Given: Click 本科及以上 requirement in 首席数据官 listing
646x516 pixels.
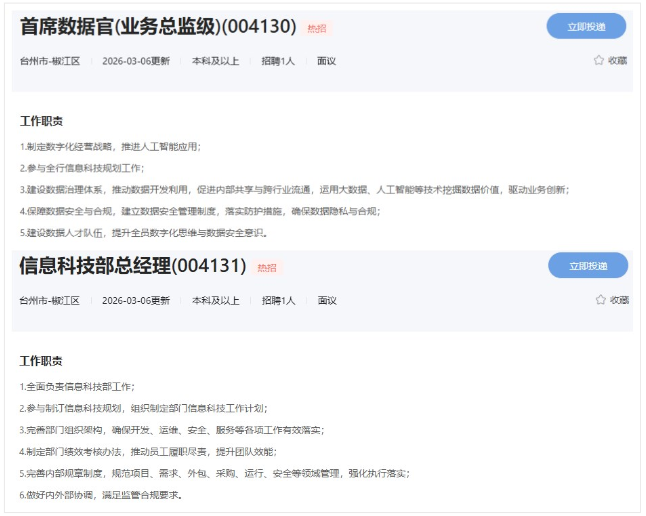Looking at the screenshot, I should (x=215, y=61).
